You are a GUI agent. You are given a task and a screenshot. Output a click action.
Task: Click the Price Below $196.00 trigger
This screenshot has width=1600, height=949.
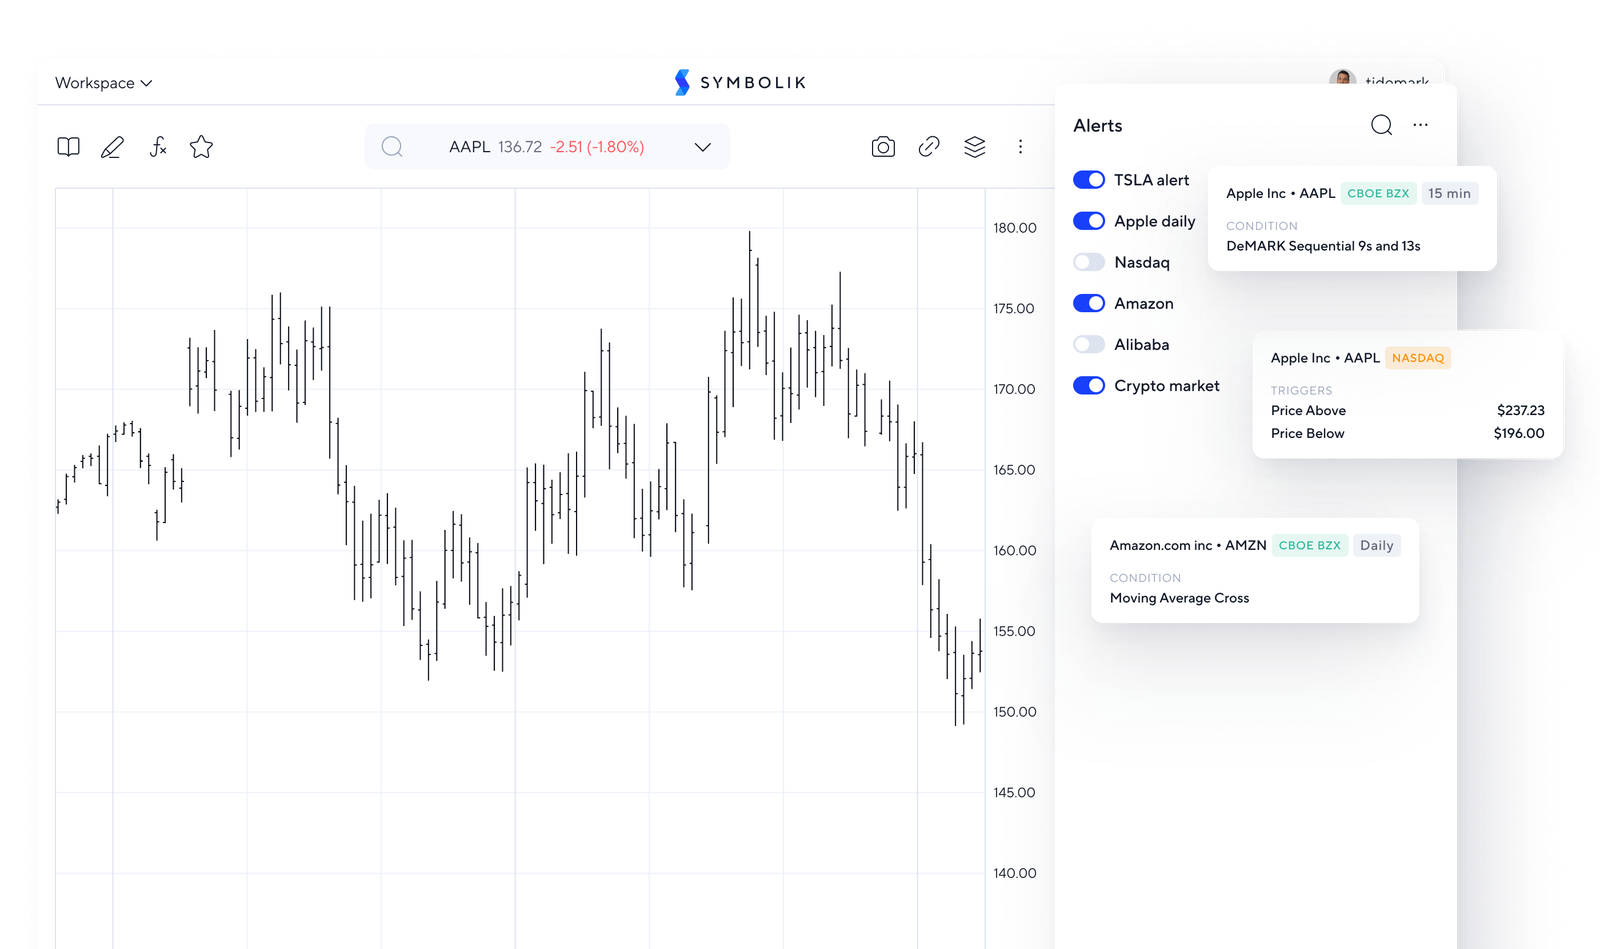(1407, 433)
